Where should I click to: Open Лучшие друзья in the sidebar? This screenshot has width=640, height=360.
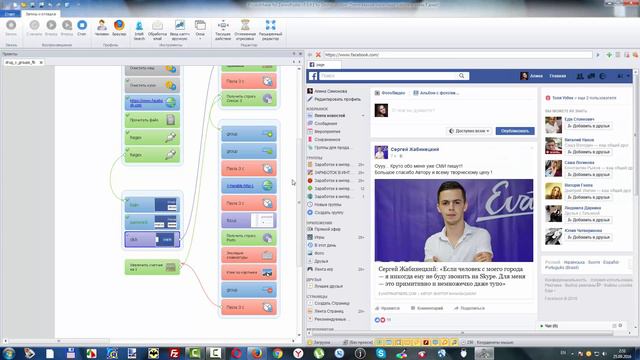tap(329, 286)
